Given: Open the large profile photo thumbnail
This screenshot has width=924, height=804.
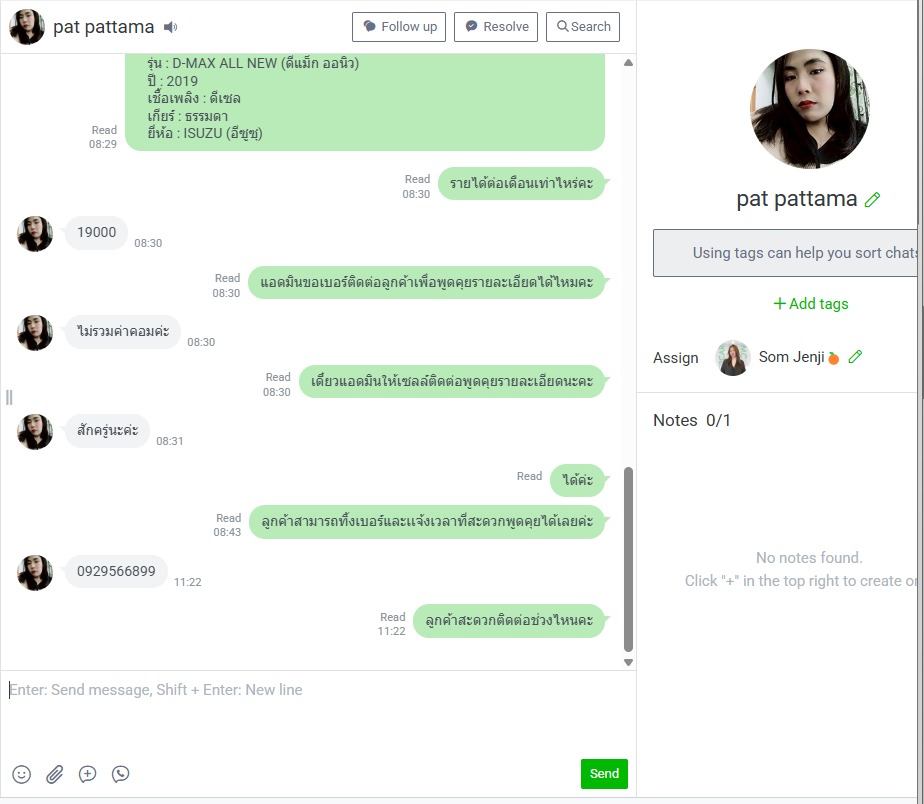Looking at the screenshot, I should click(x=809, y=109).
